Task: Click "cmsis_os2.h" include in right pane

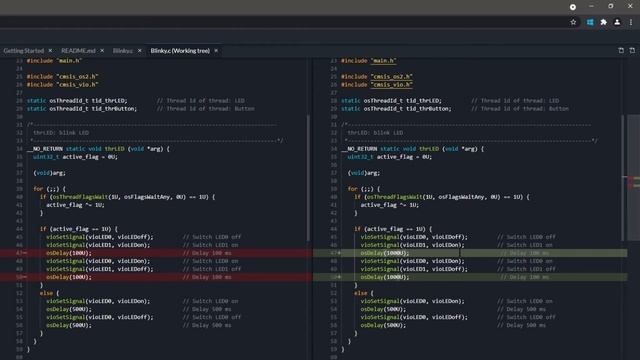Action: tap(391, 77)
